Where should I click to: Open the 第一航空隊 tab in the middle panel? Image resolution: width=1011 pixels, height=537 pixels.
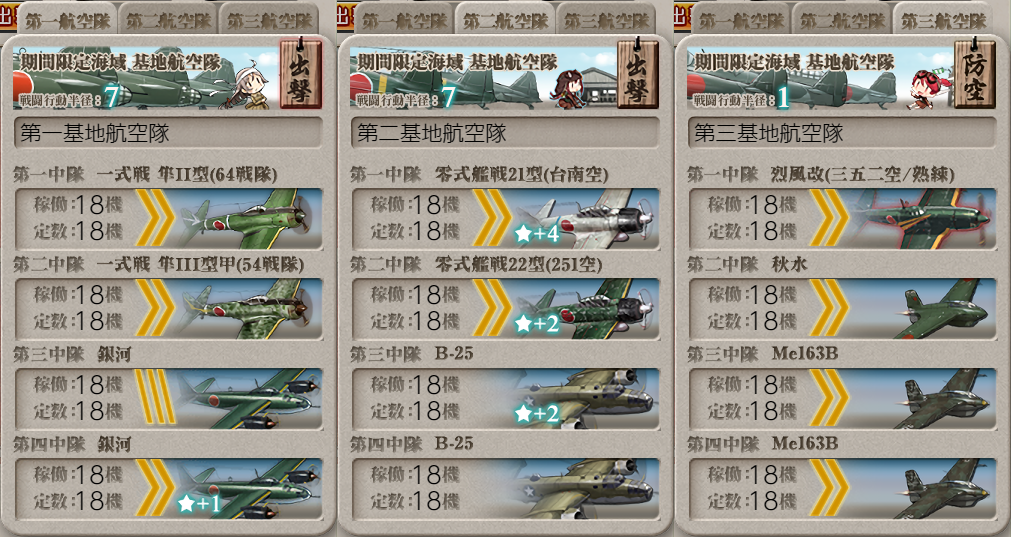coord(404,20)
